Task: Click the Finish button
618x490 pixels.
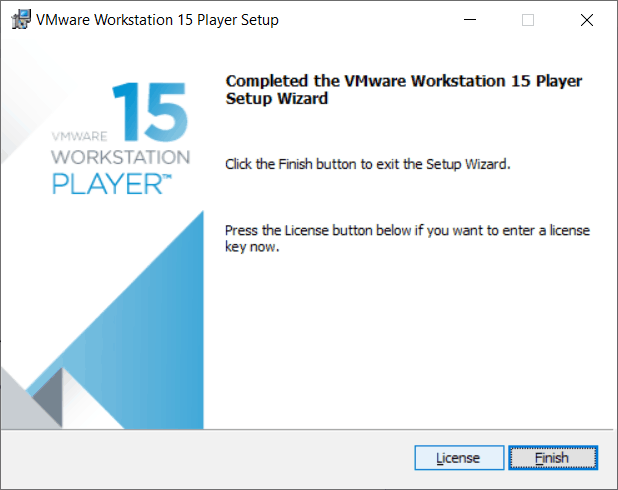Action: [552, 458]
